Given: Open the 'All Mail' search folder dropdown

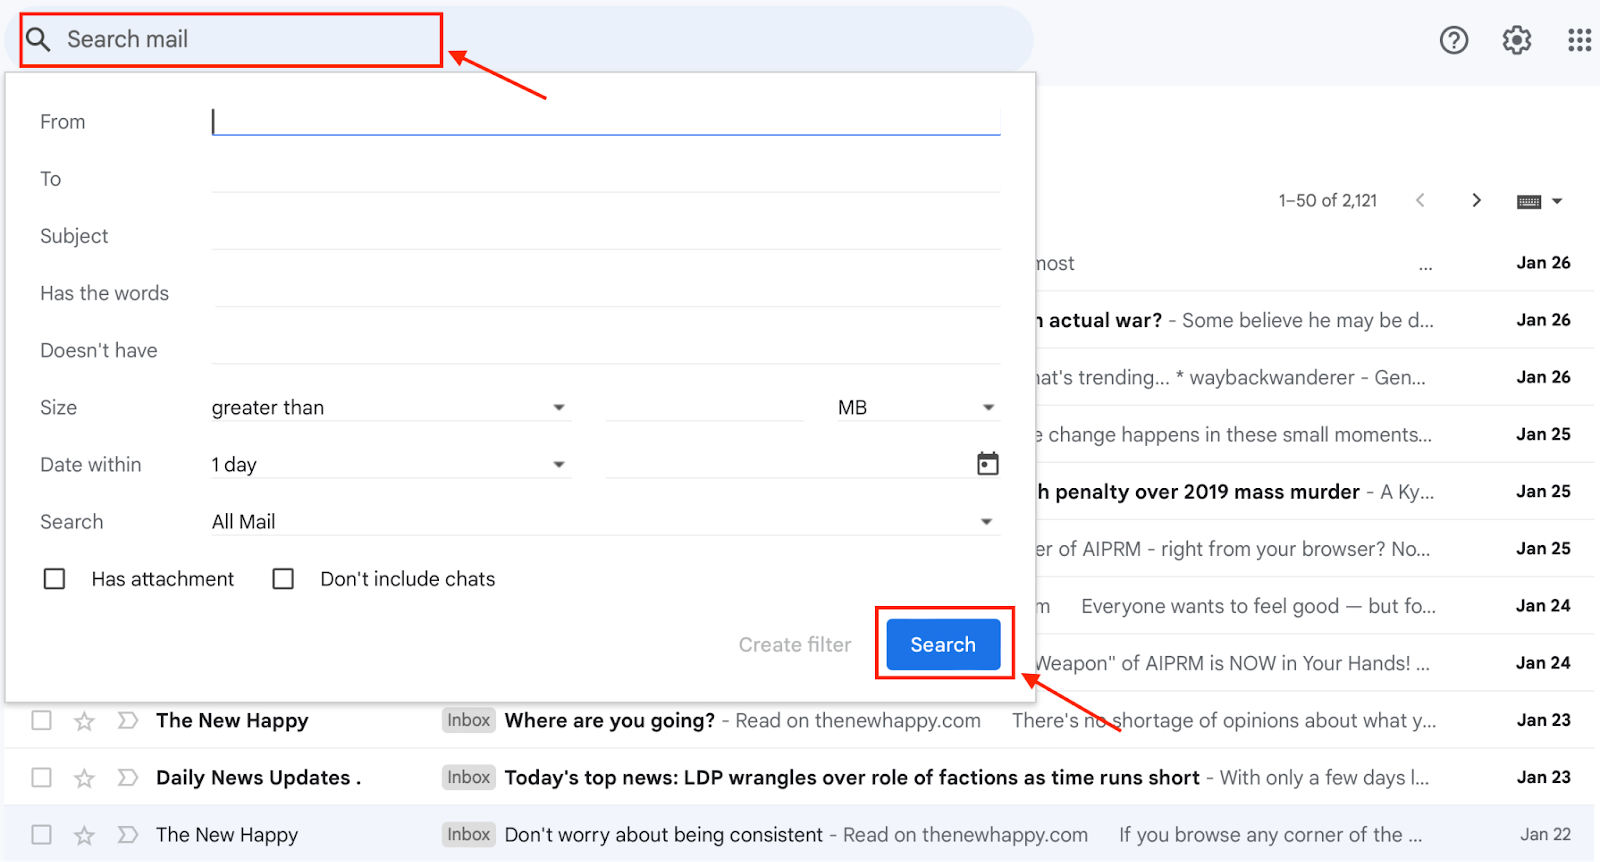Looking at the screenshot, I should [x=600, y=520].
